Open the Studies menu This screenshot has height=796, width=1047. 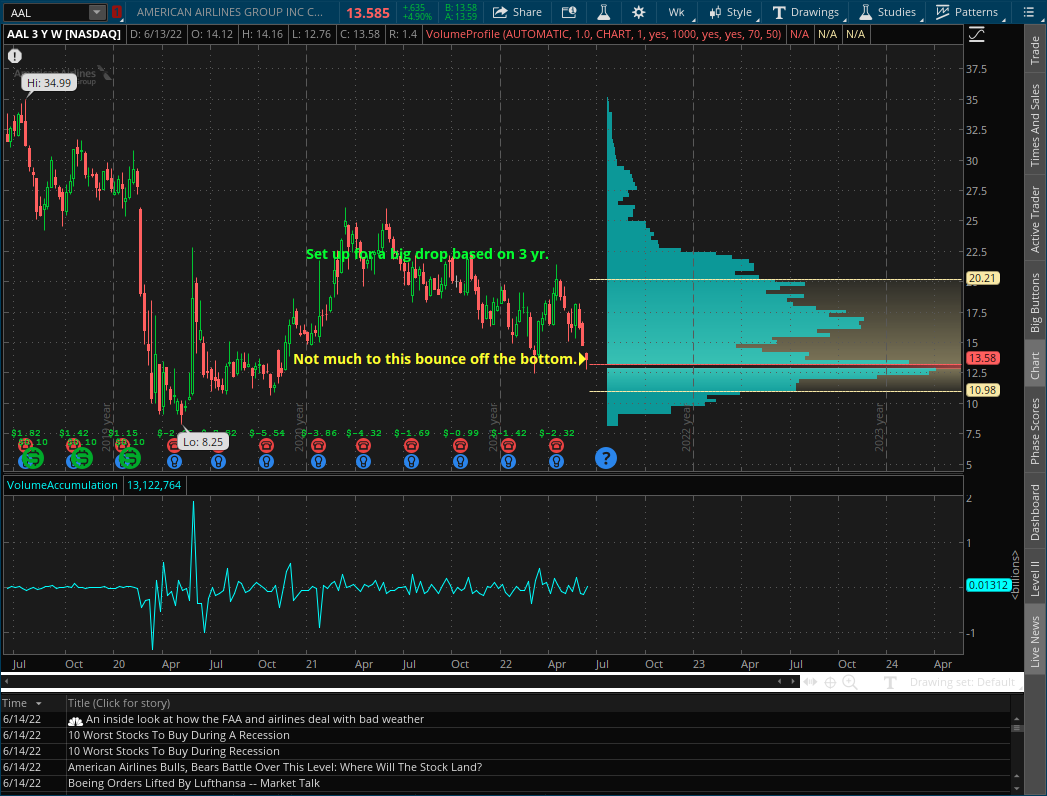[x=887, y=12]
